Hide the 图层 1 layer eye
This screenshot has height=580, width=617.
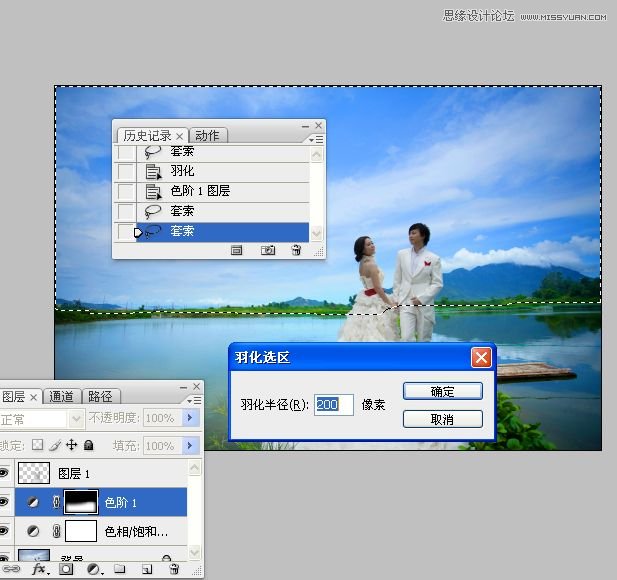click(x=4, y=473)
